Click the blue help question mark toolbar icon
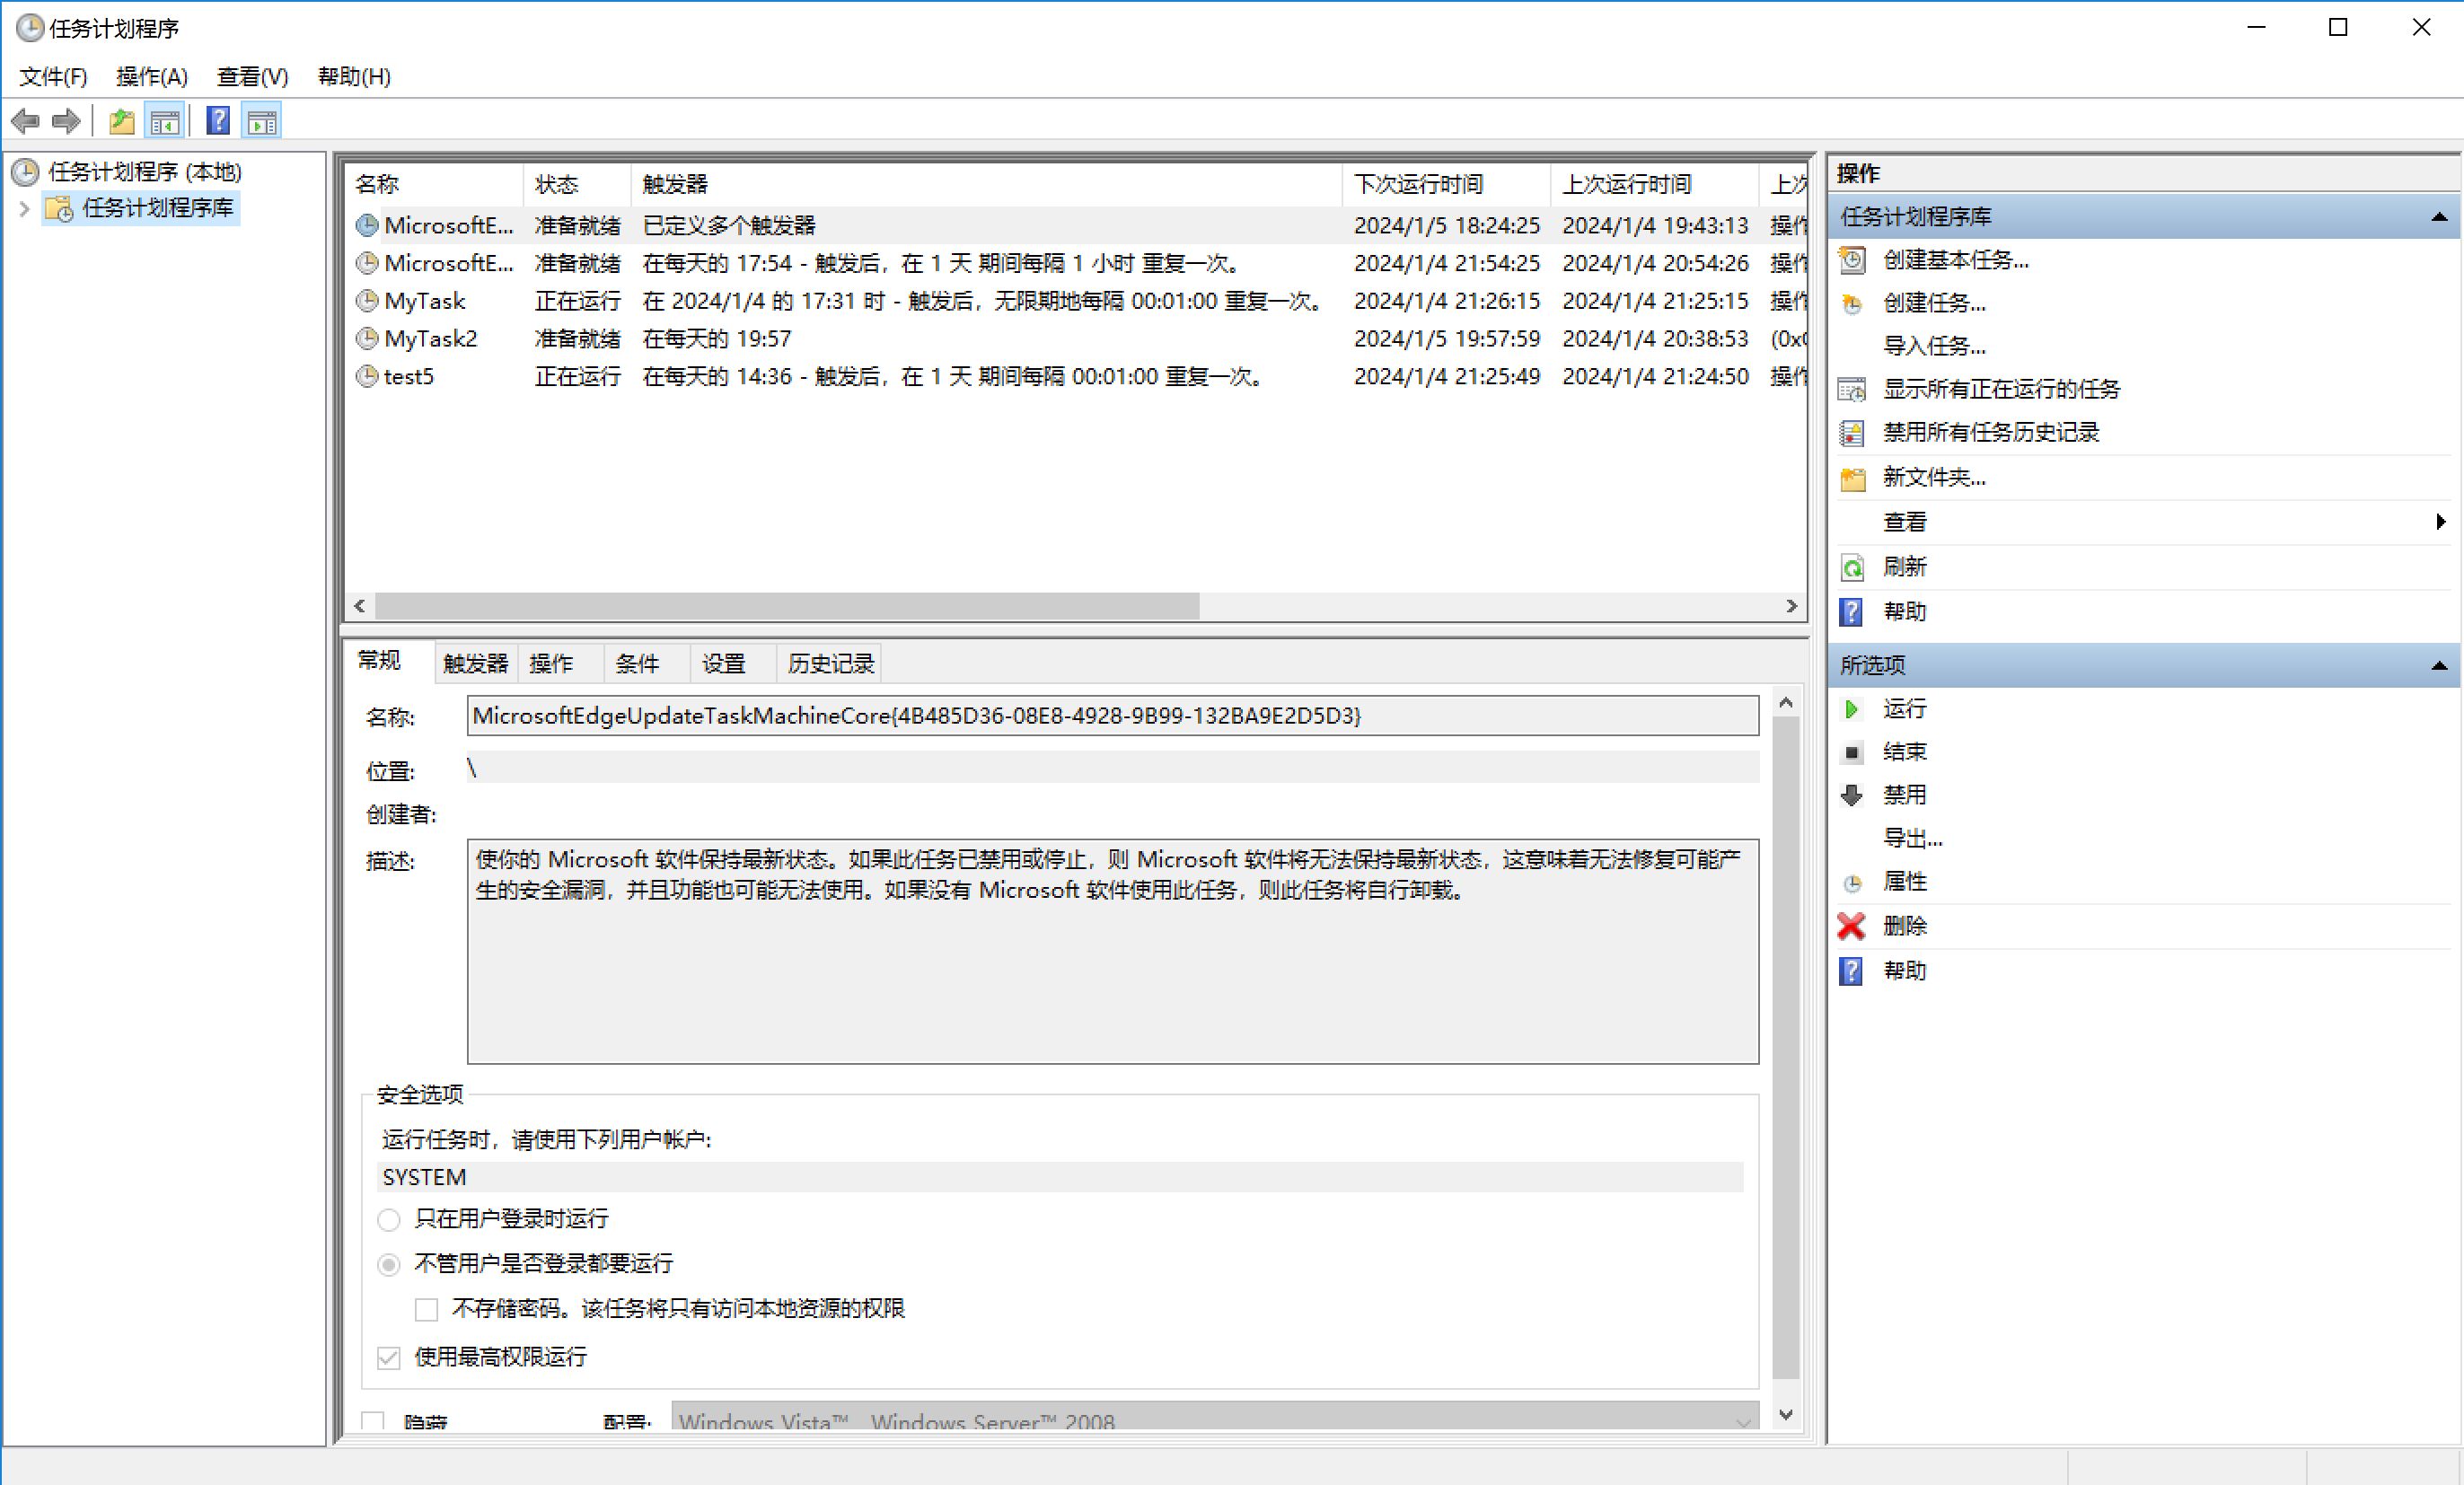The height and width of the screenshot is (1485, 2464). [218, 122]
